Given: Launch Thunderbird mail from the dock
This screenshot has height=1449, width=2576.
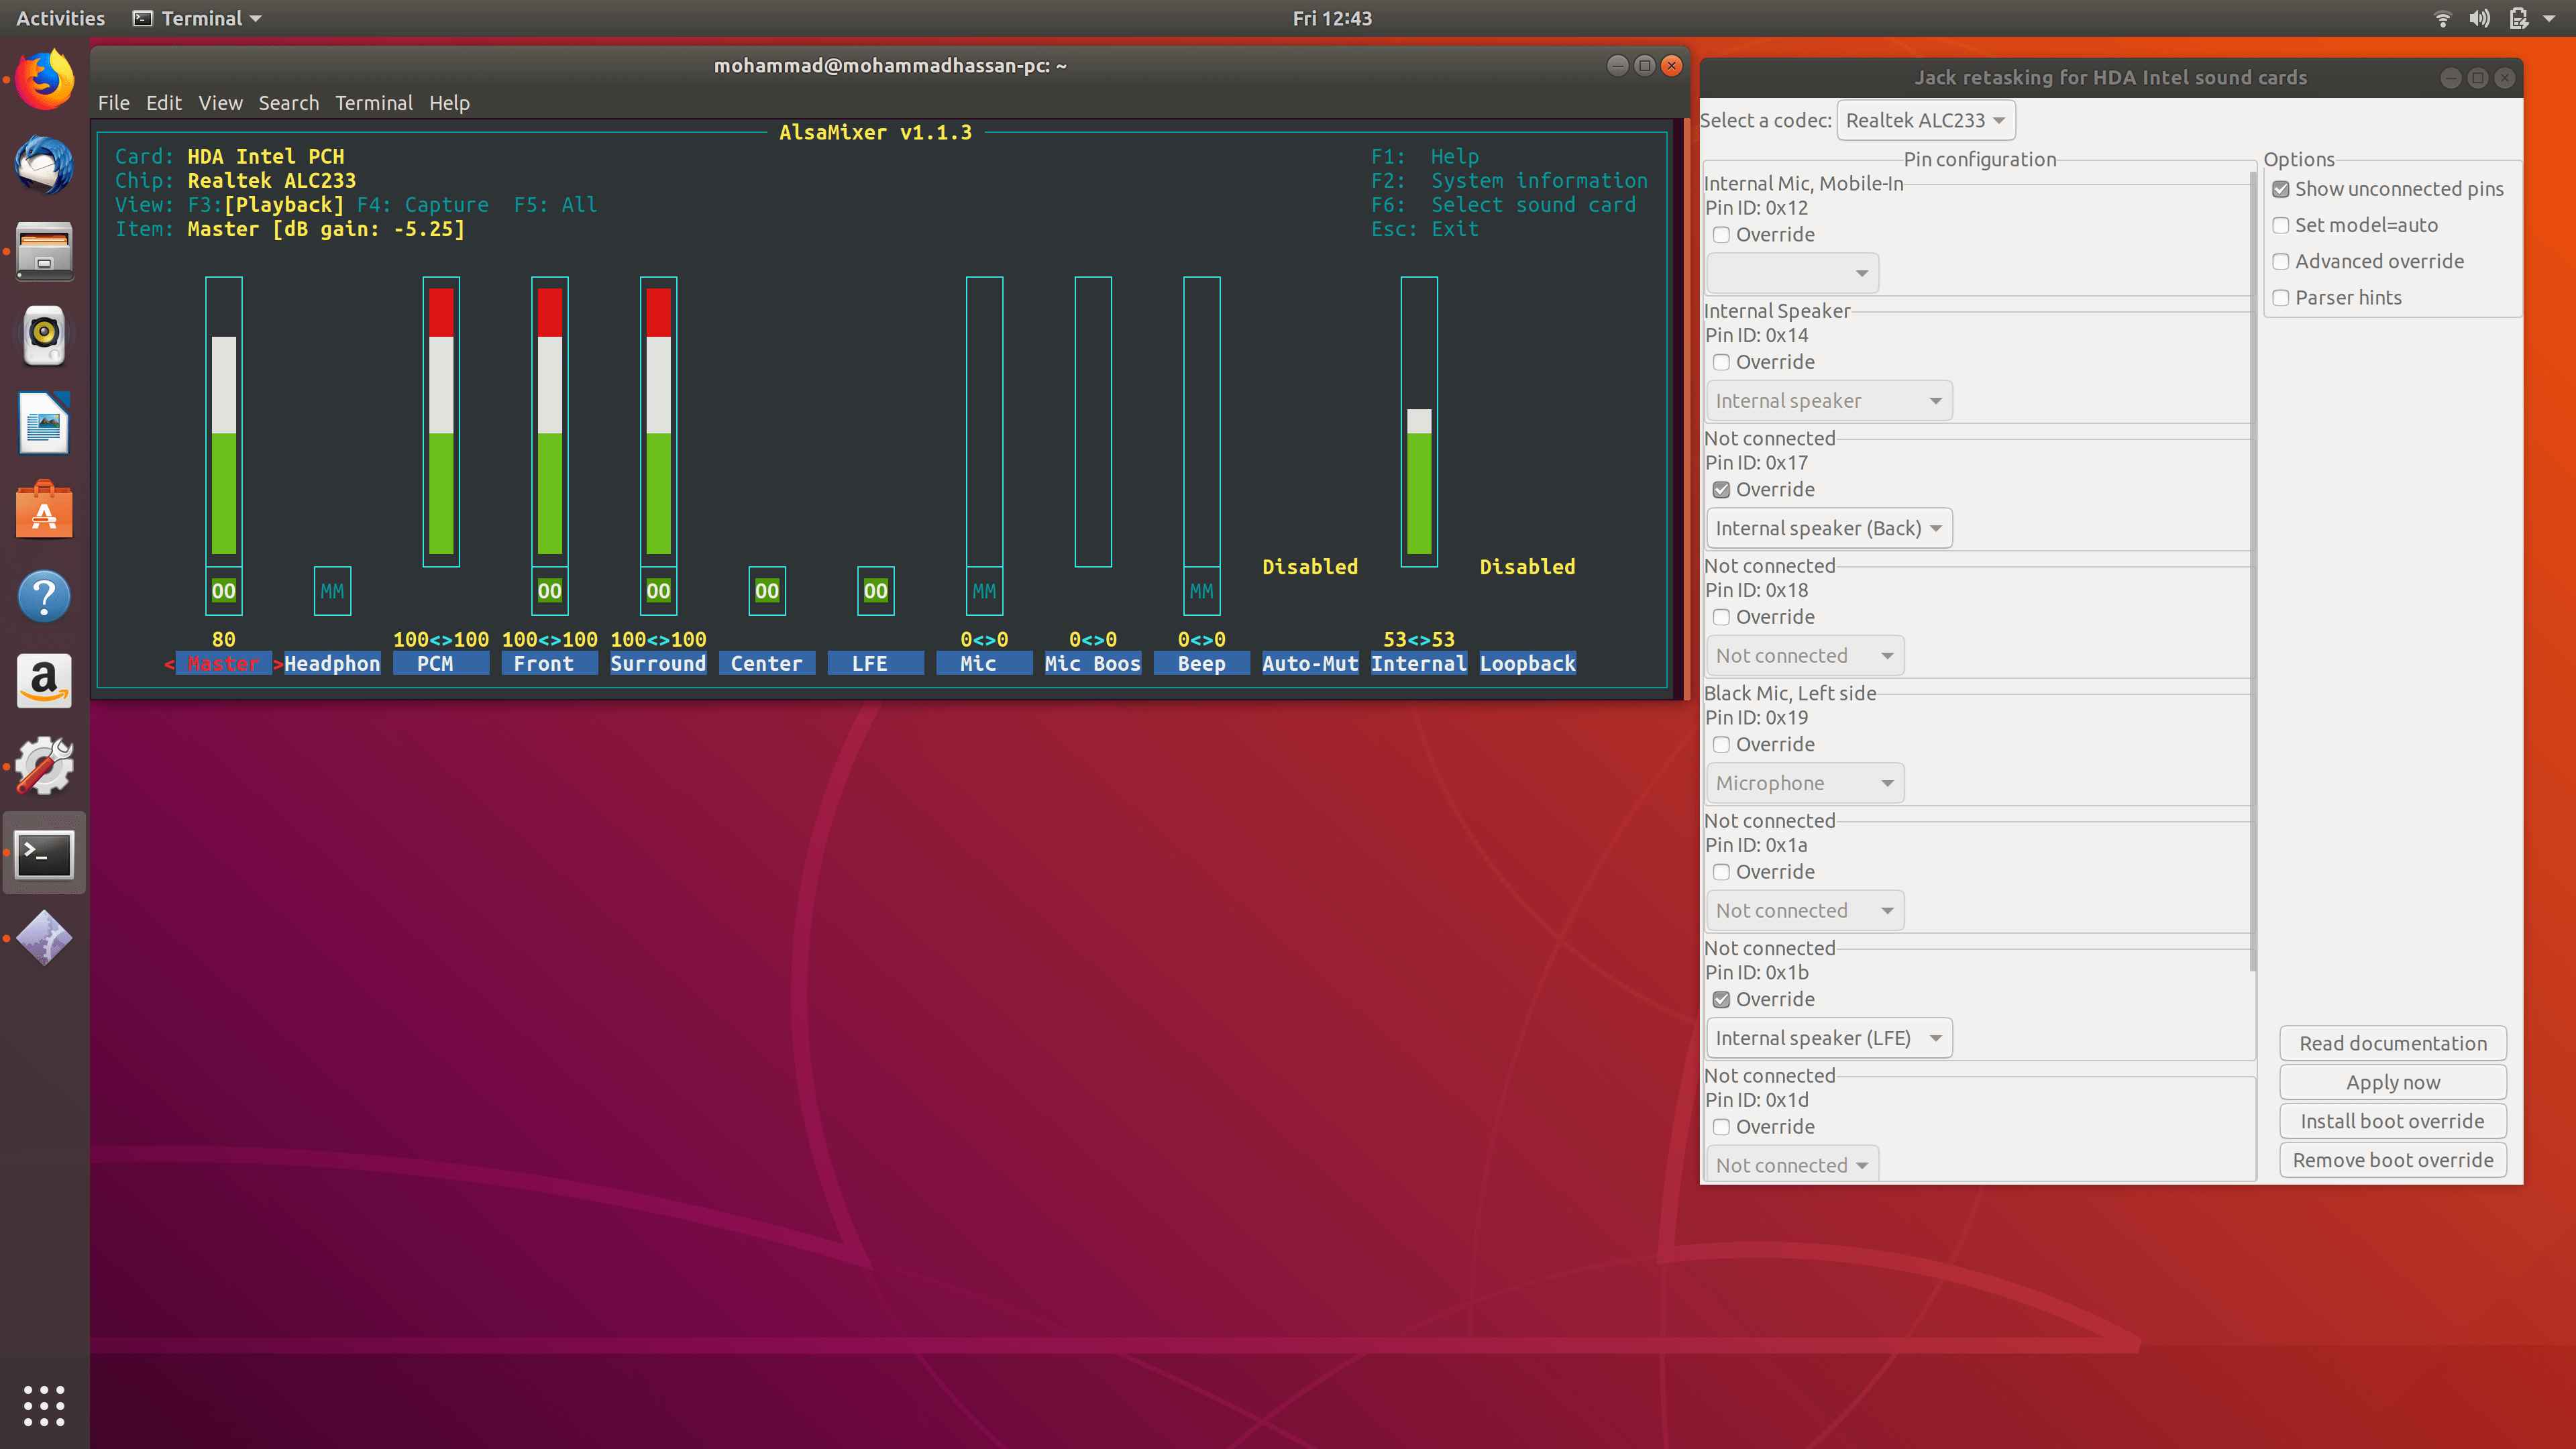Looking at the screenshot, I should pyautogui.click(x=44, y=165).
